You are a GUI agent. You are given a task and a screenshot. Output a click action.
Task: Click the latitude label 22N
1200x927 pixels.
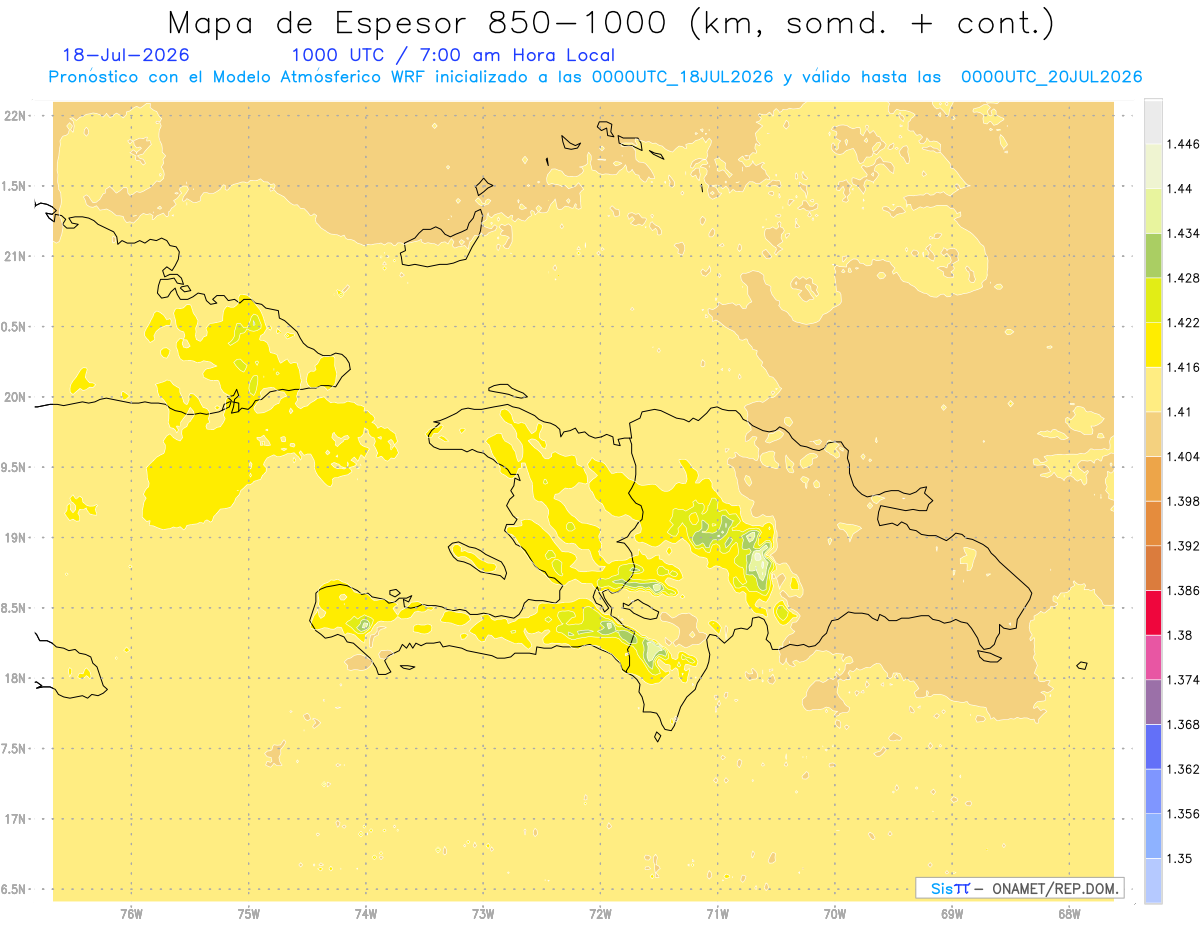pos(16,115)
